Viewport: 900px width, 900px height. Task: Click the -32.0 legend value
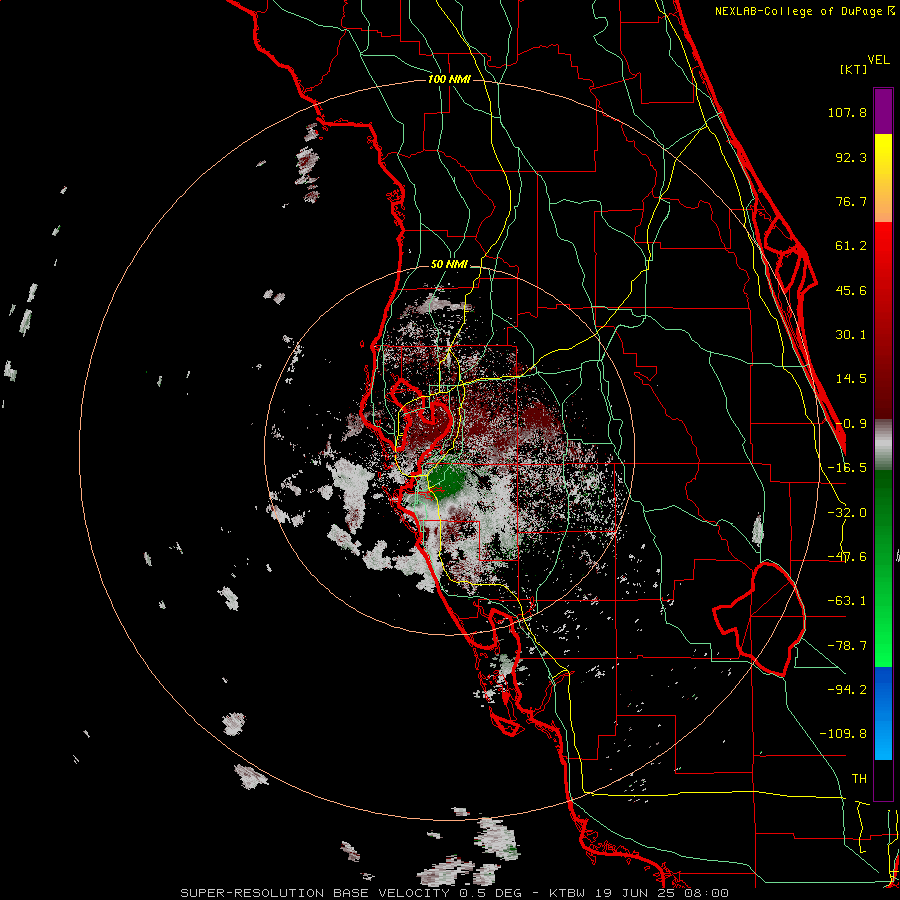point(847,513)
